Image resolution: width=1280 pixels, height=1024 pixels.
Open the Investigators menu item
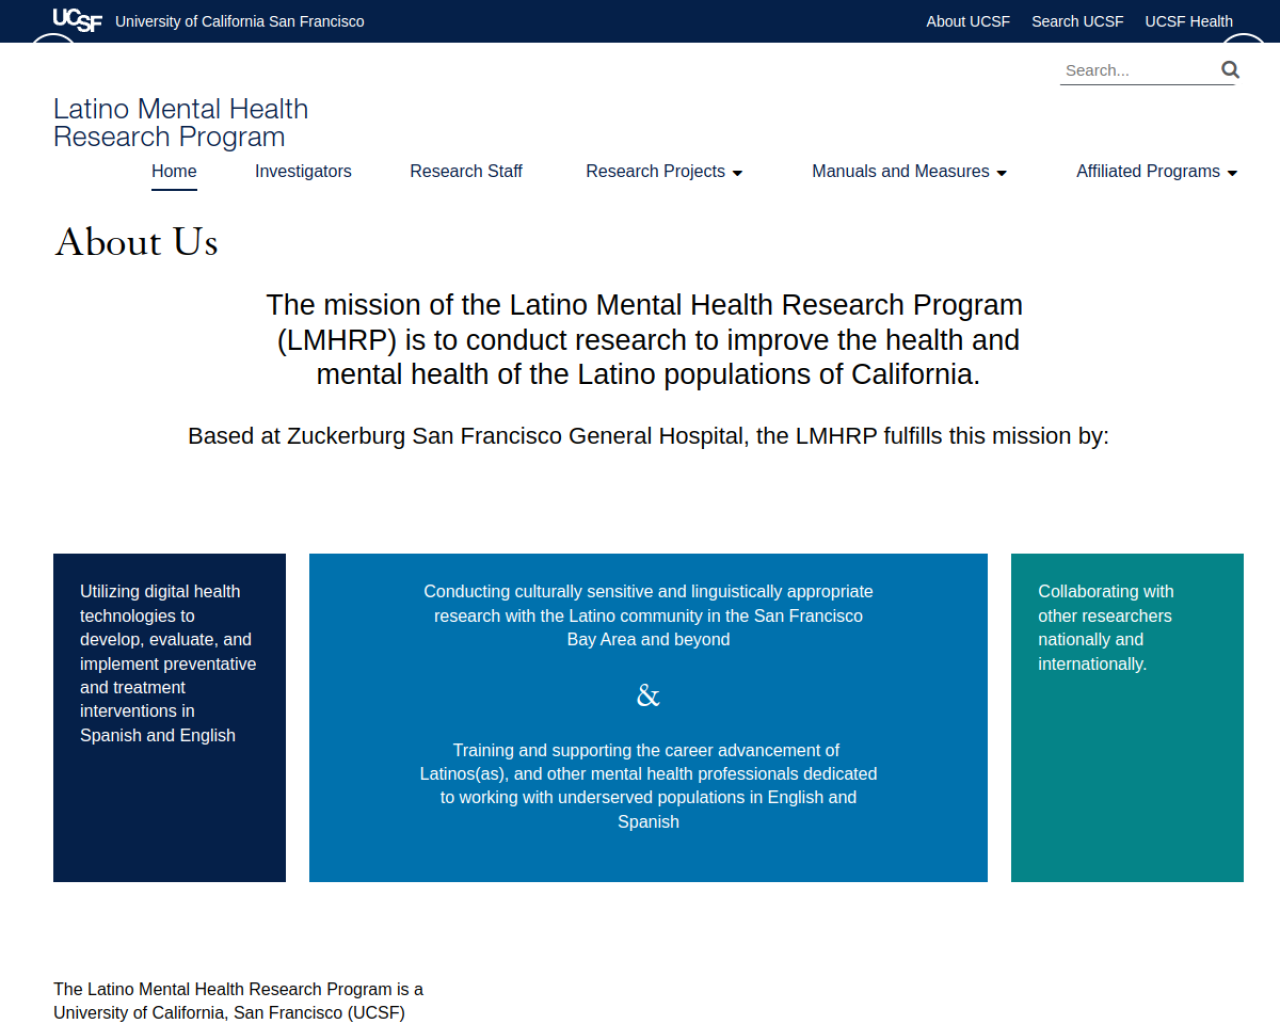point(303,171)
